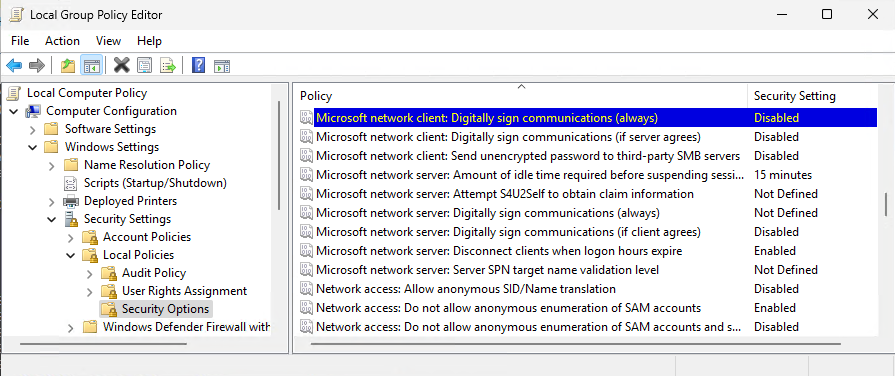
Task: Collapse the Windows Settings node
Action: (x=33, y=147)
